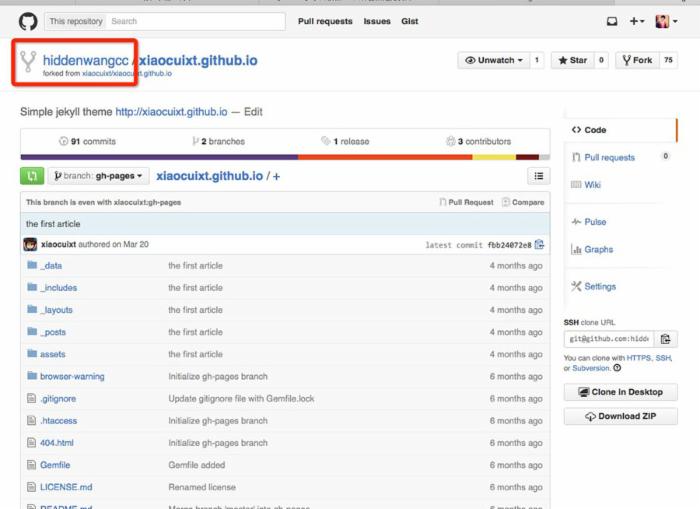Image resolution: width=700 pixels, height=509 pixels.
Task: Open the "Renamed license" commit message
Action: tap(202, 487)
